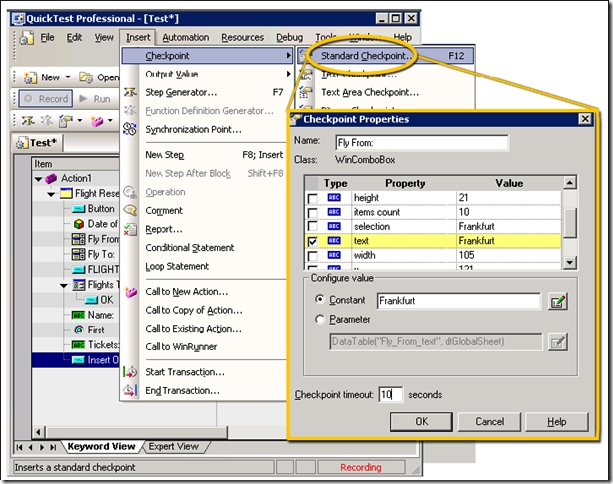This screenshot has width=613, height=484.
Task: Choose Conditional Statement menu item
Action: 190,248
